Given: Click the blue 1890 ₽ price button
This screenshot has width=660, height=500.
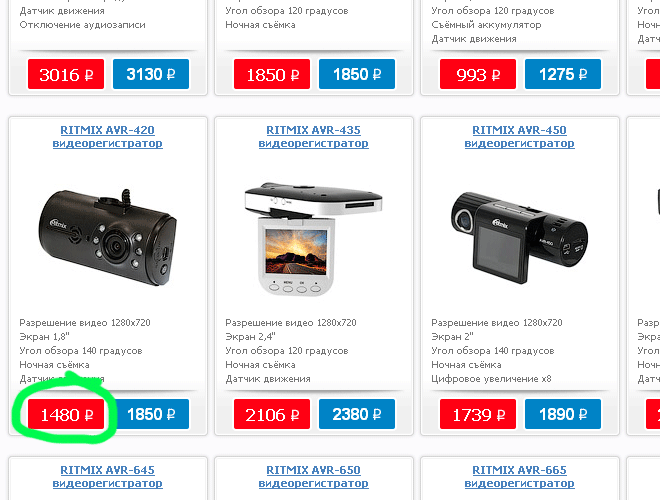Looking at the screenshot, I should pyautogui.click(x=563, y=414).
